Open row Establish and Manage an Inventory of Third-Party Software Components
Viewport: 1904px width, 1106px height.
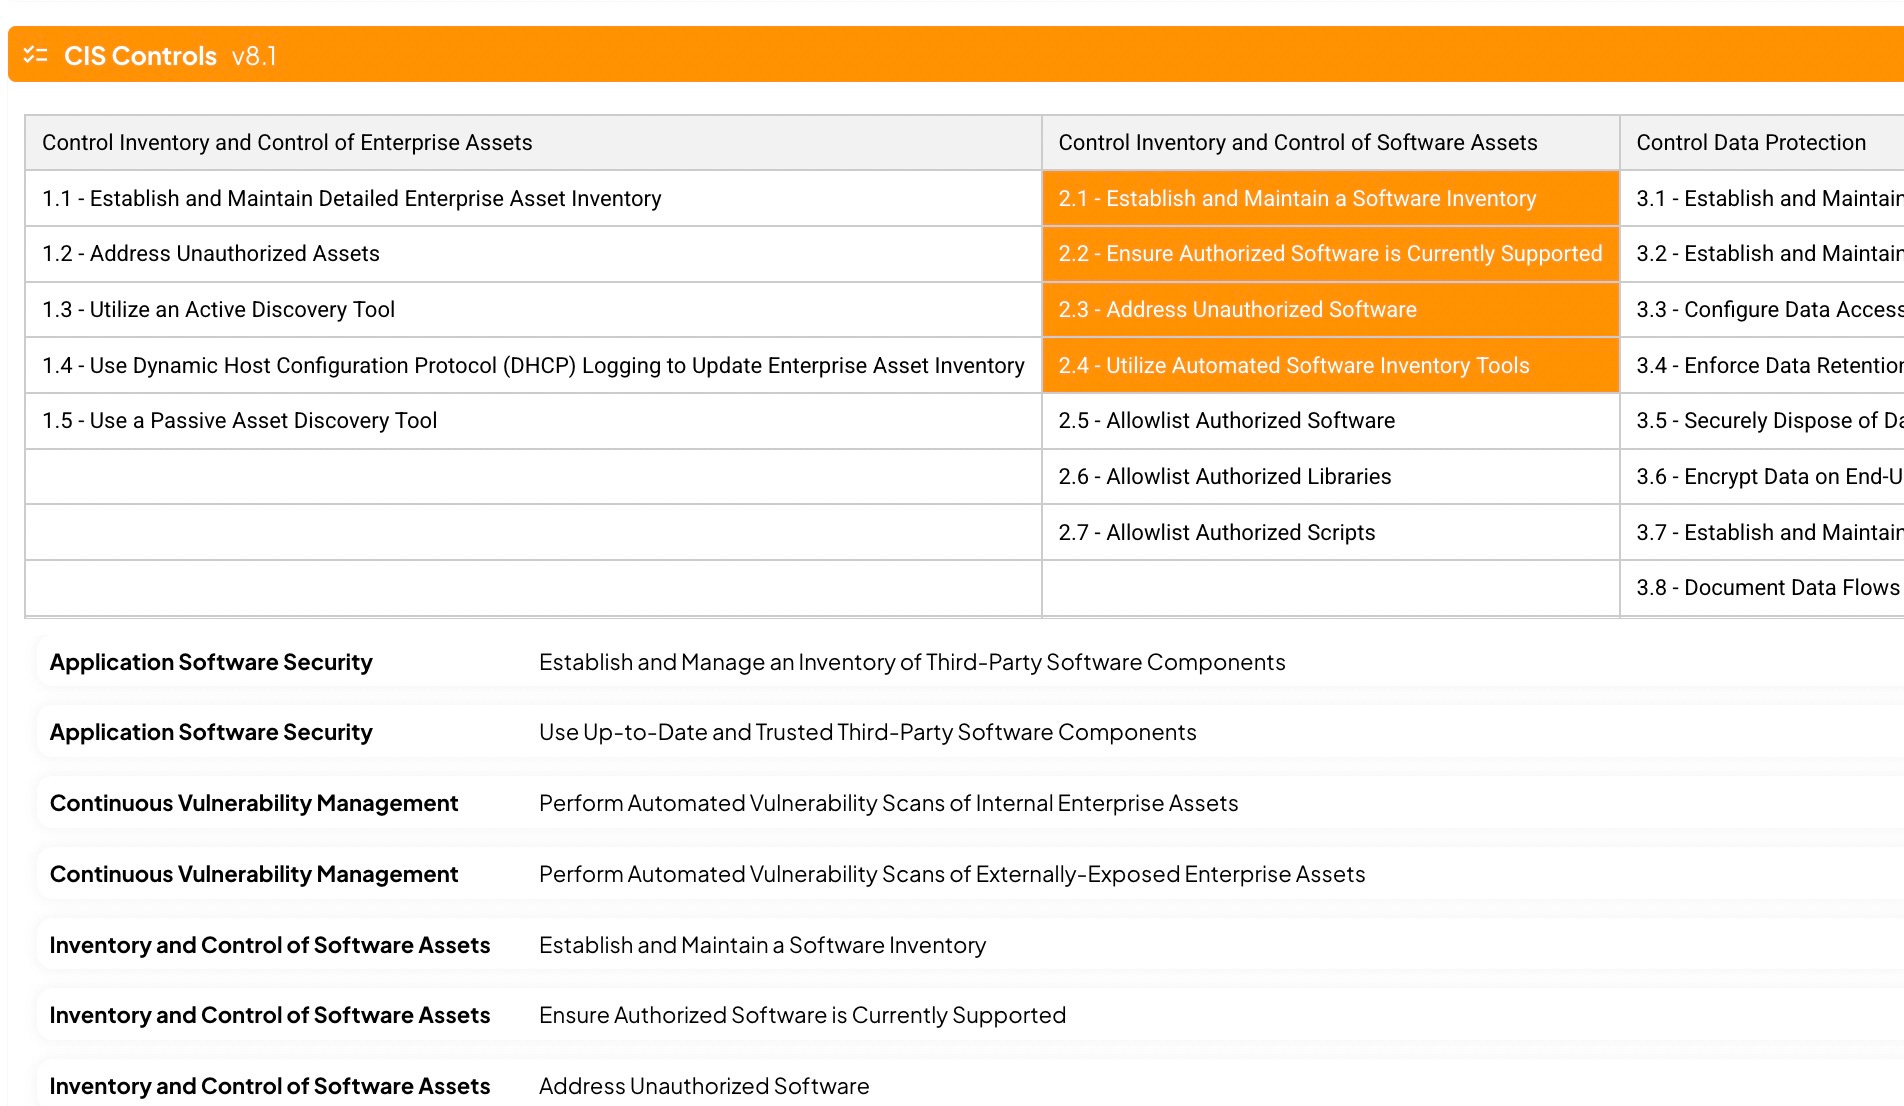(x=970, y=662)
